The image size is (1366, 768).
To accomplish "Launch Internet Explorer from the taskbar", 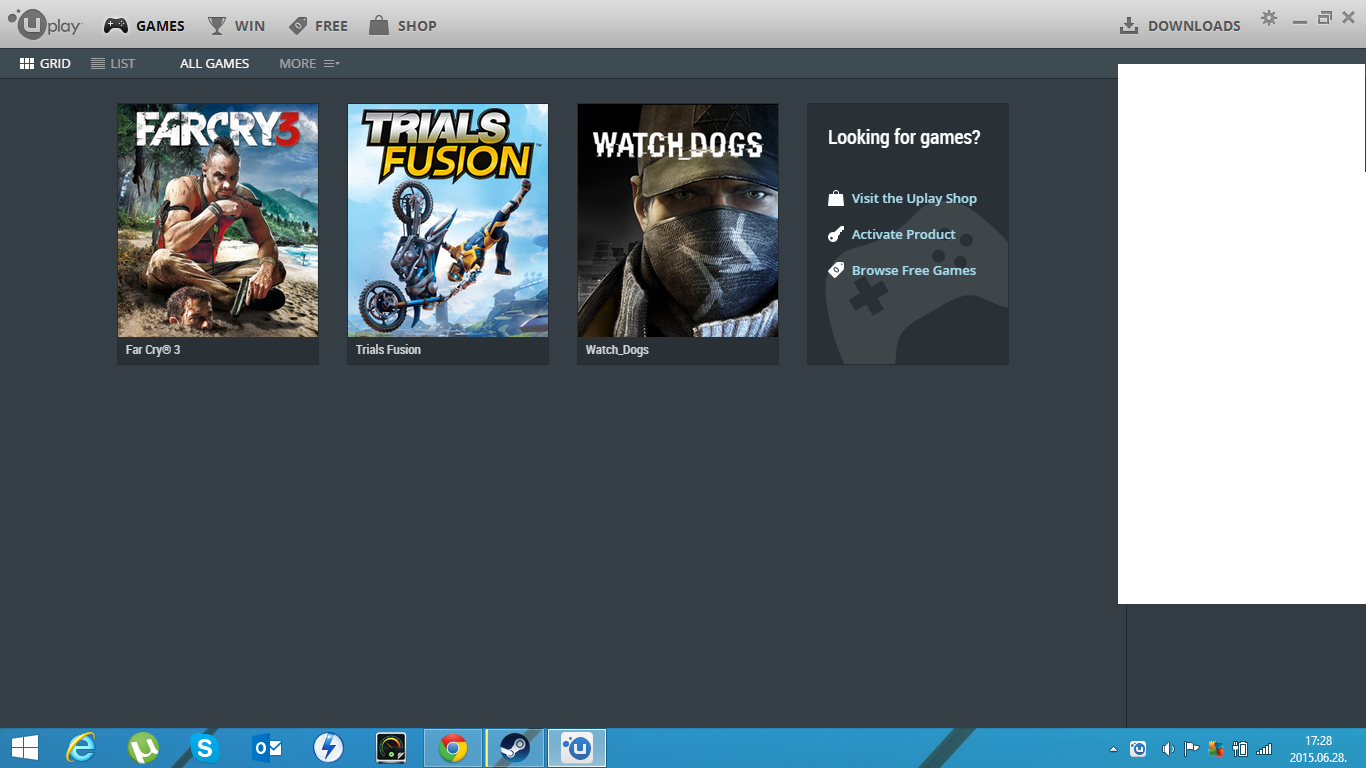I will (x=80, y=748).
